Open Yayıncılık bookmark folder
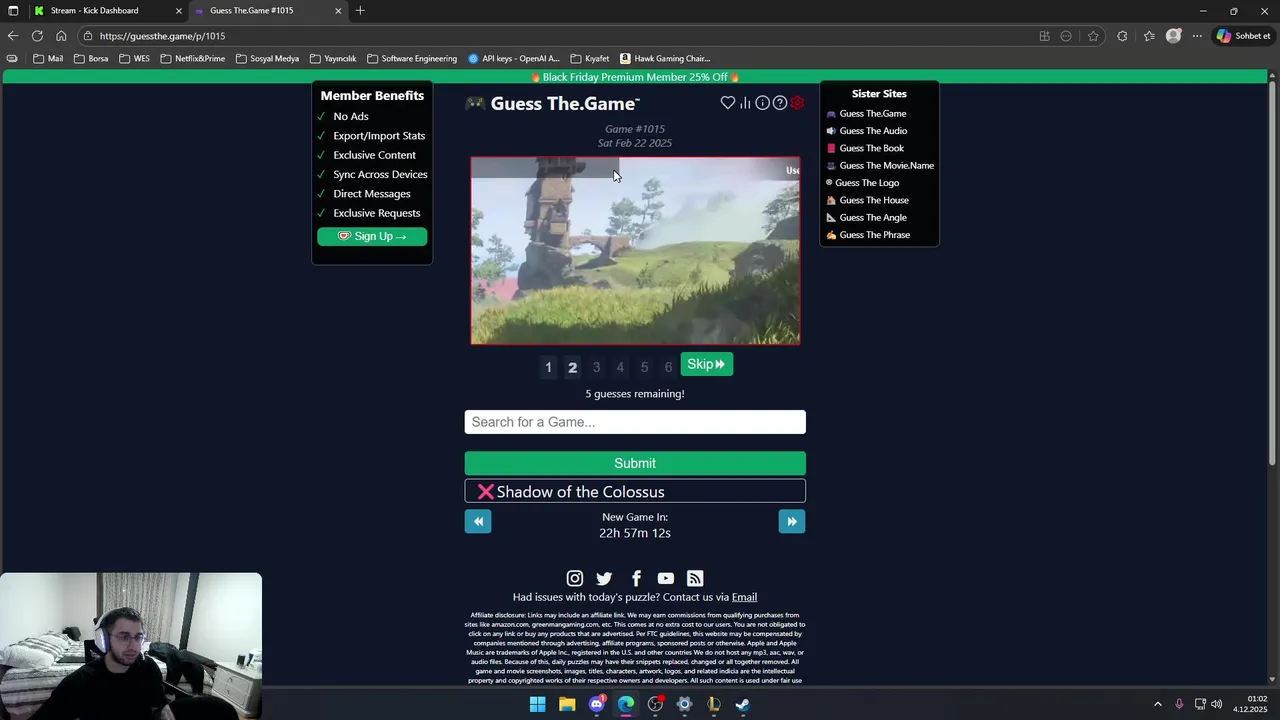This screenshot has height=720, width=1280. 333,59
